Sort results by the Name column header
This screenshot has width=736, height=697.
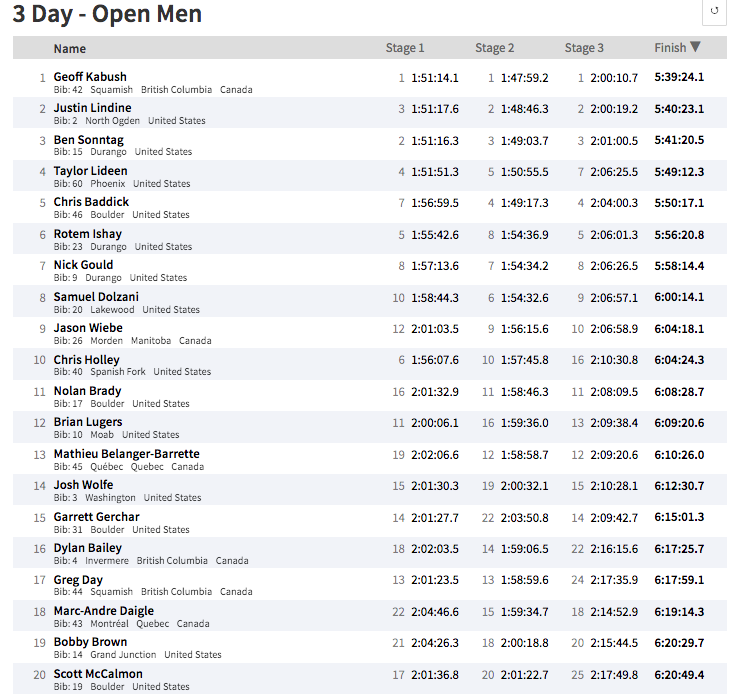click(70, 48)
